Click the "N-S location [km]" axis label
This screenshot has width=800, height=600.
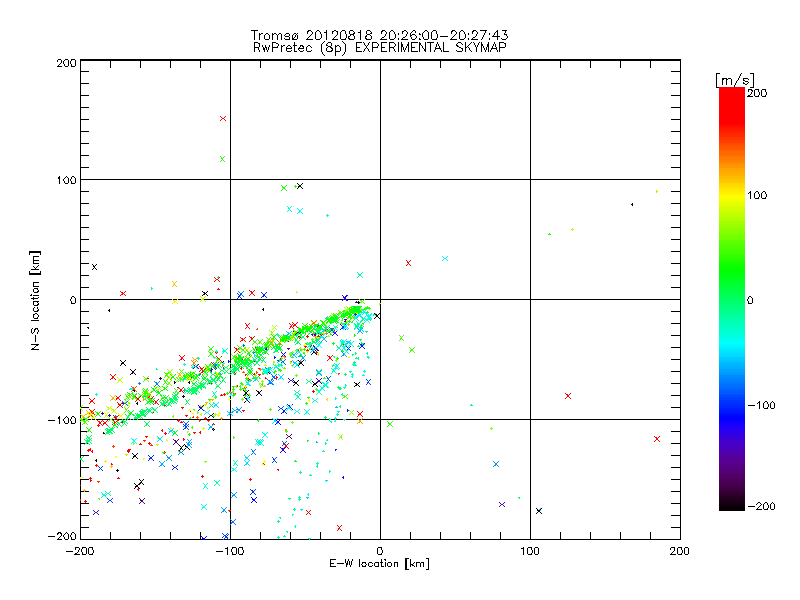coord(36,299)
